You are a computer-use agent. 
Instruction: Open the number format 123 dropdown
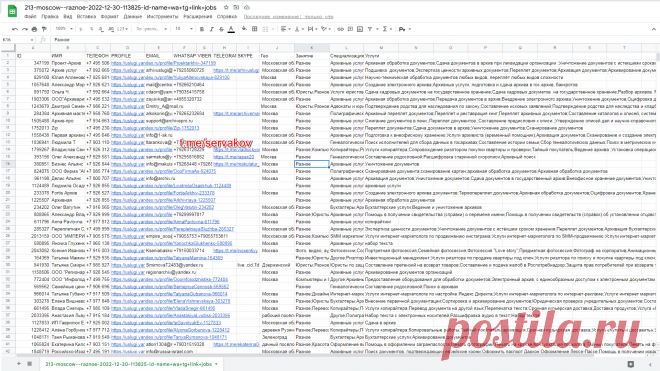(122, 29)
